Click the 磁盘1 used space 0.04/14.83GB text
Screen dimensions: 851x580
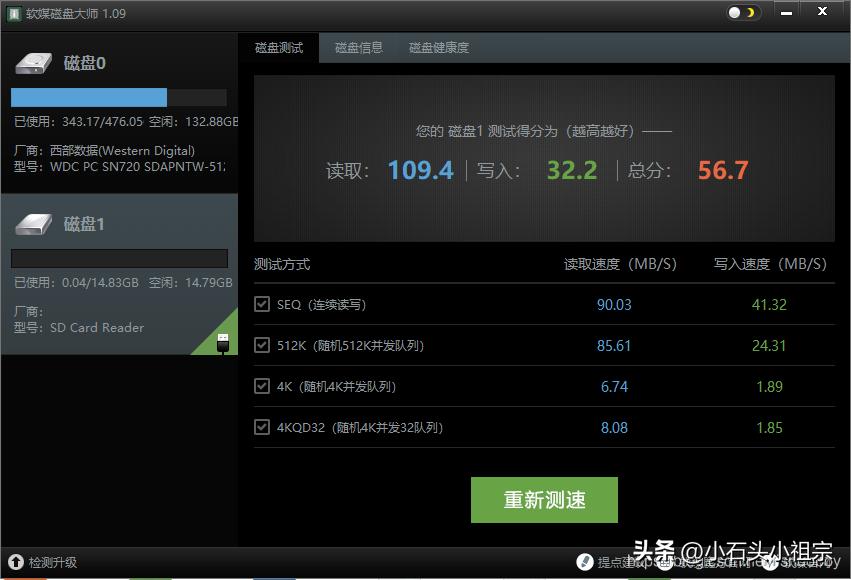point(77,282)
